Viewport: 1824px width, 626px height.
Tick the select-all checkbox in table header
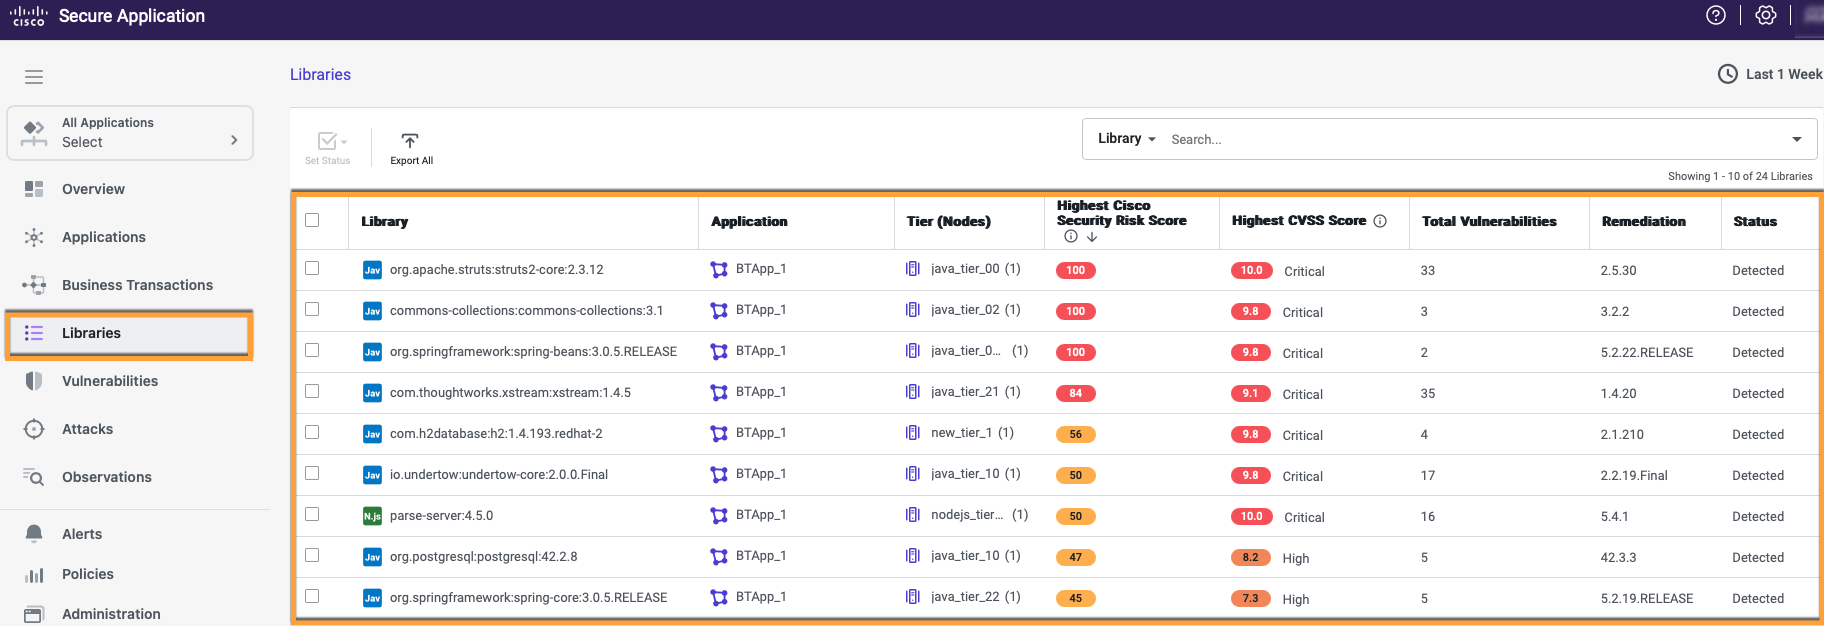pyautogui.click(x=312, y=220)
